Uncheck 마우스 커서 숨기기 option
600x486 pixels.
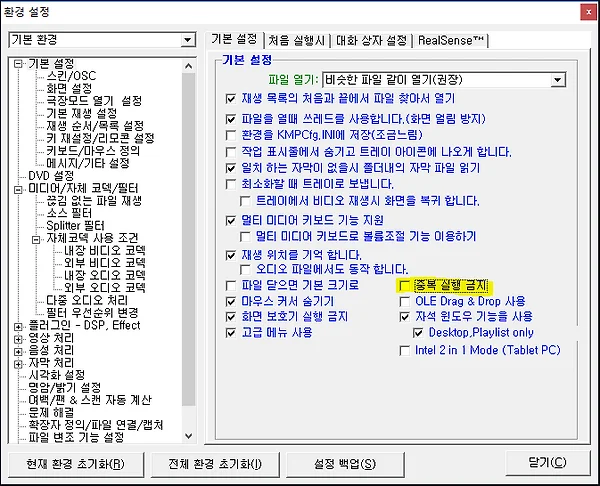(x=232, y=300)
